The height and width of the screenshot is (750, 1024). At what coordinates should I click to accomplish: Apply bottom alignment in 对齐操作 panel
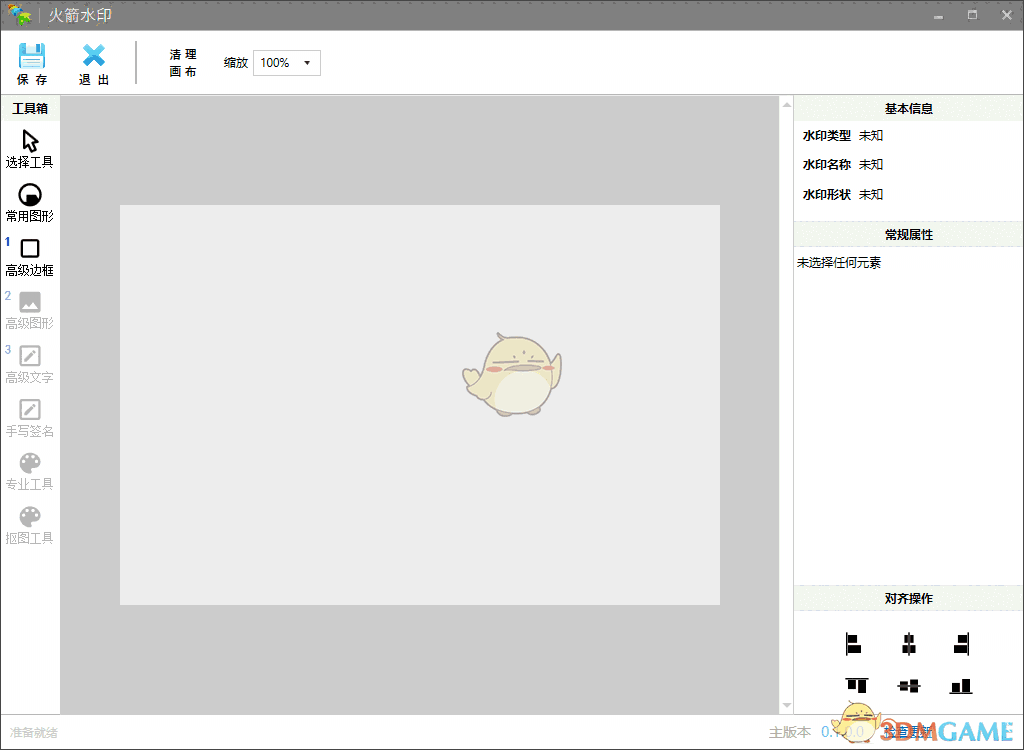(x=961, y=686)
